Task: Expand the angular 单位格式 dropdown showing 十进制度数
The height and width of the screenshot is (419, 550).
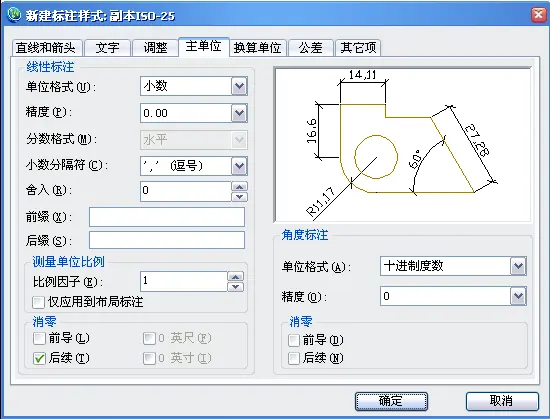Action: tap(453, 266)
